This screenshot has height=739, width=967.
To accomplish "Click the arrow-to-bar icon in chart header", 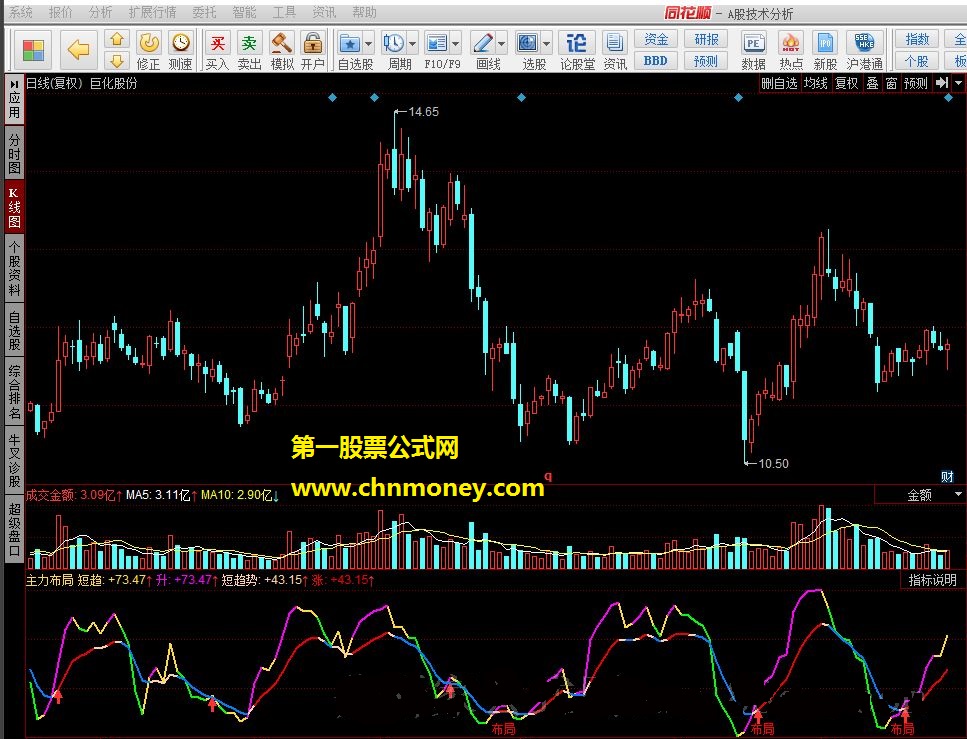I will tap(942, 83).
